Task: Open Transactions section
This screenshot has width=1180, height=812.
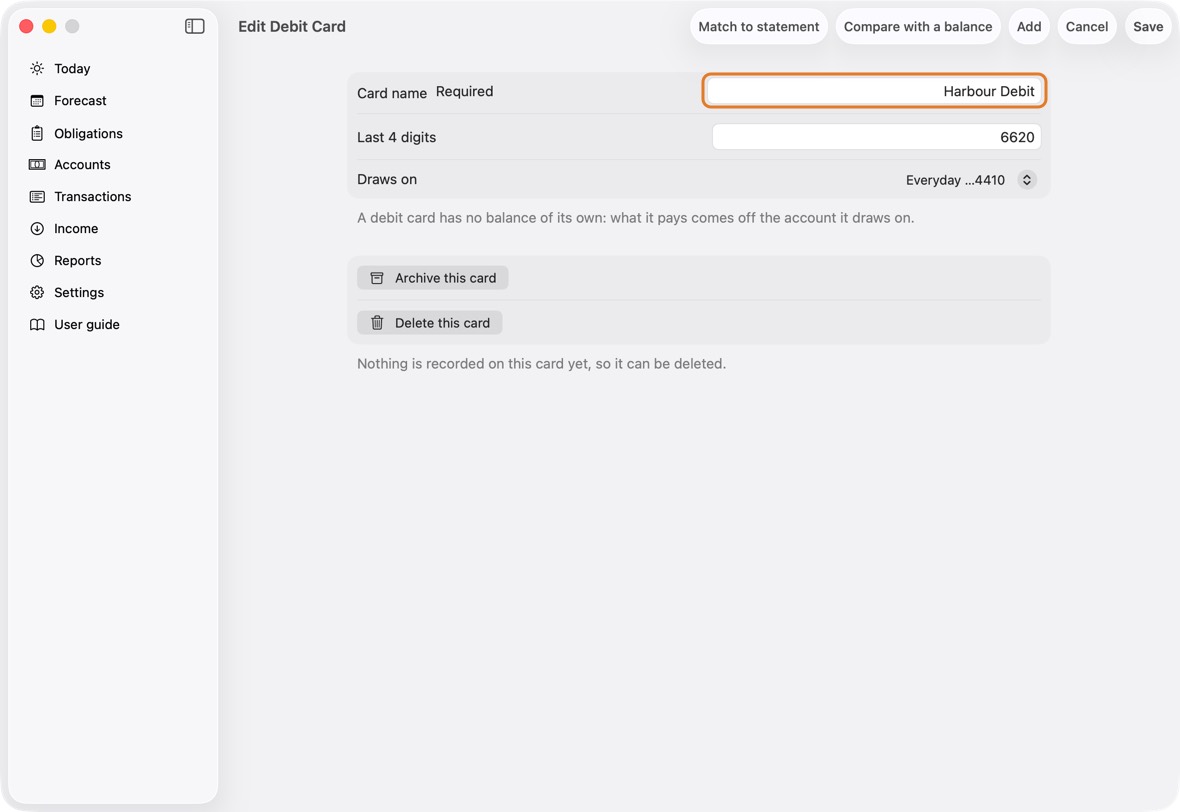Action: click(x=93, y=196)
